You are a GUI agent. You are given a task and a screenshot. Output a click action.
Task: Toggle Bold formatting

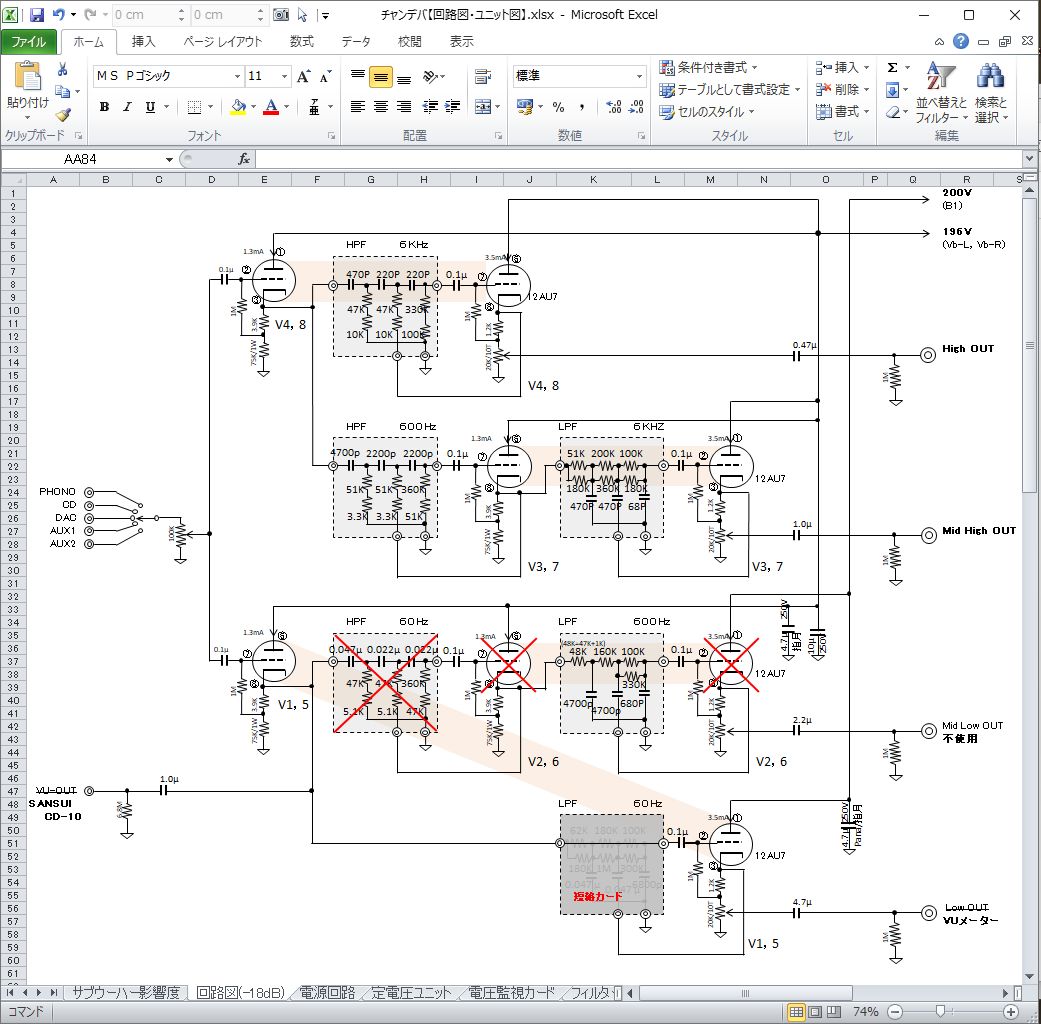(x=104, y=106)
